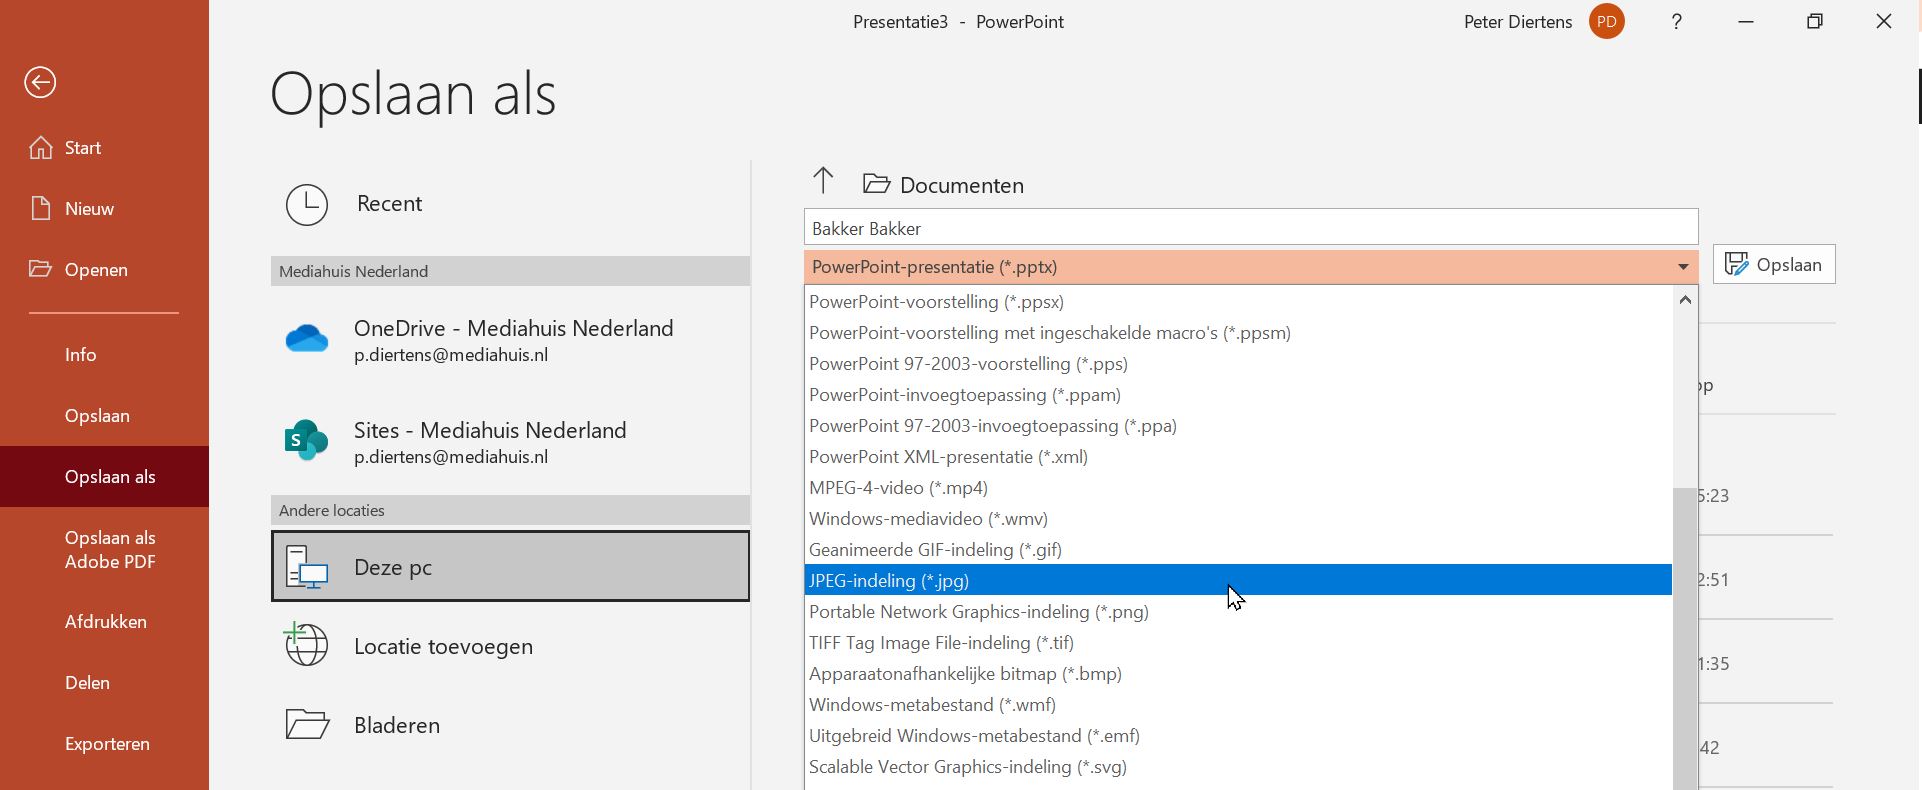Choose JPEG-indeling (*.jpg) from list
This screenshot has width=1922, height=790.
(x=889, y=581)
